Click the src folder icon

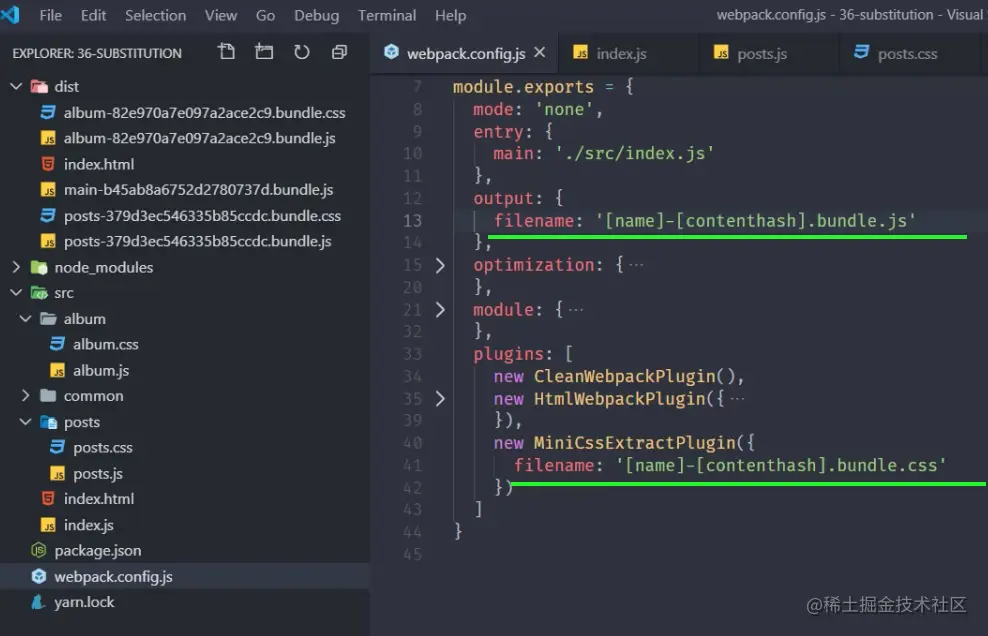point(39,293)
